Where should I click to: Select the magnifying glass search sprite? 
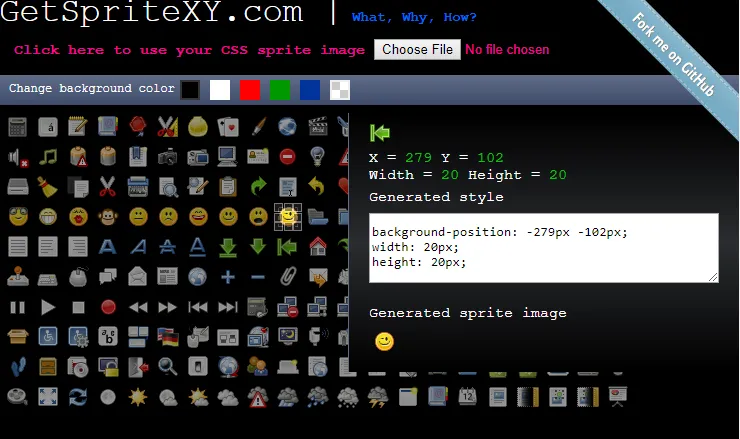[168, 367]
